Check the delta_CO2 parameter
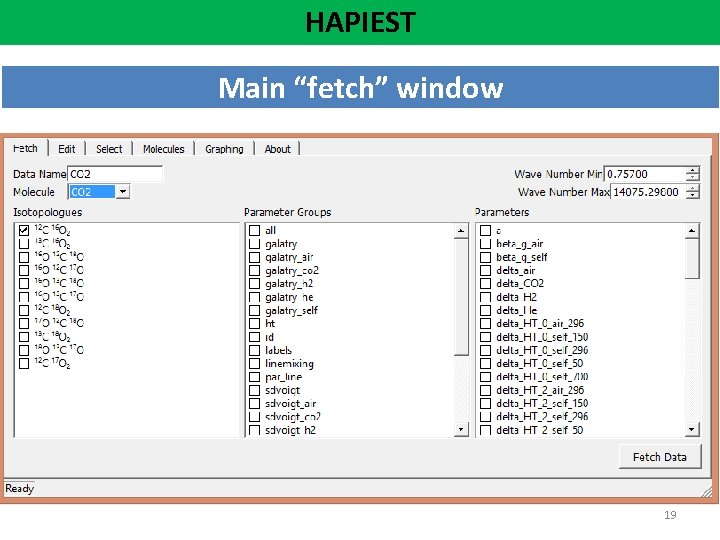This screenshot has width=720, height=540. tap(485, 283)
